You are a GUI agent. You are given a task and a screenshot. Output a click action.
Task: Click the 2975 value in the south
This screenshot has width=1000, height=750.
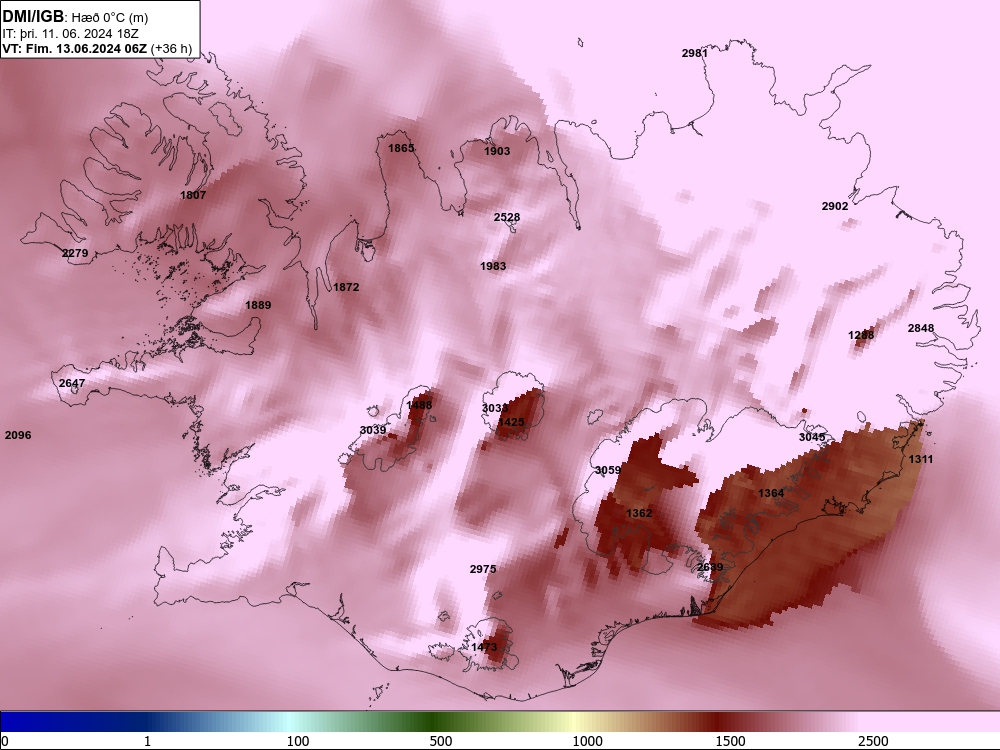click(x=483, y=570)
